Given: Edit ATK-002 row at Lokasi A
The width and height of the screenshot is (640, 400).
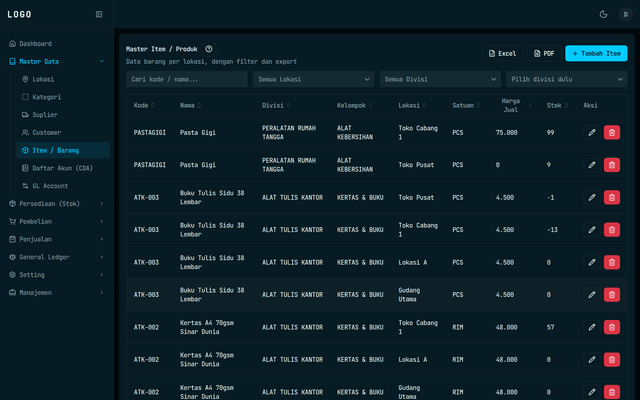Looking at the screenshot, I should (x=592, y=360).
